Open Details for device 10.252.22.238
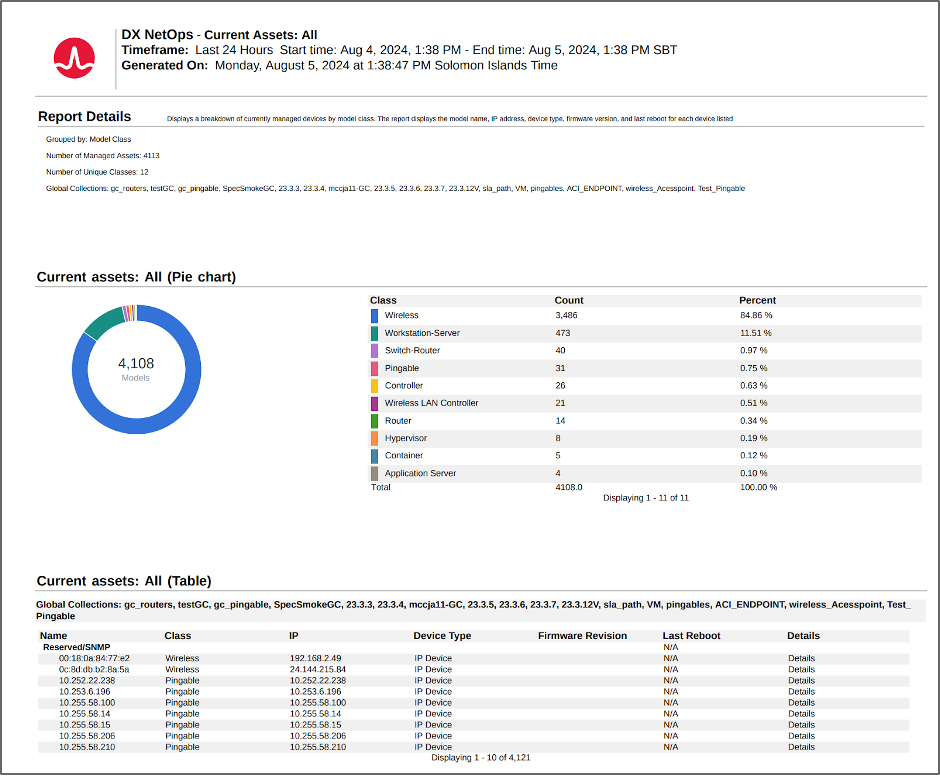 pyautogui.click(x=801, y=680)
